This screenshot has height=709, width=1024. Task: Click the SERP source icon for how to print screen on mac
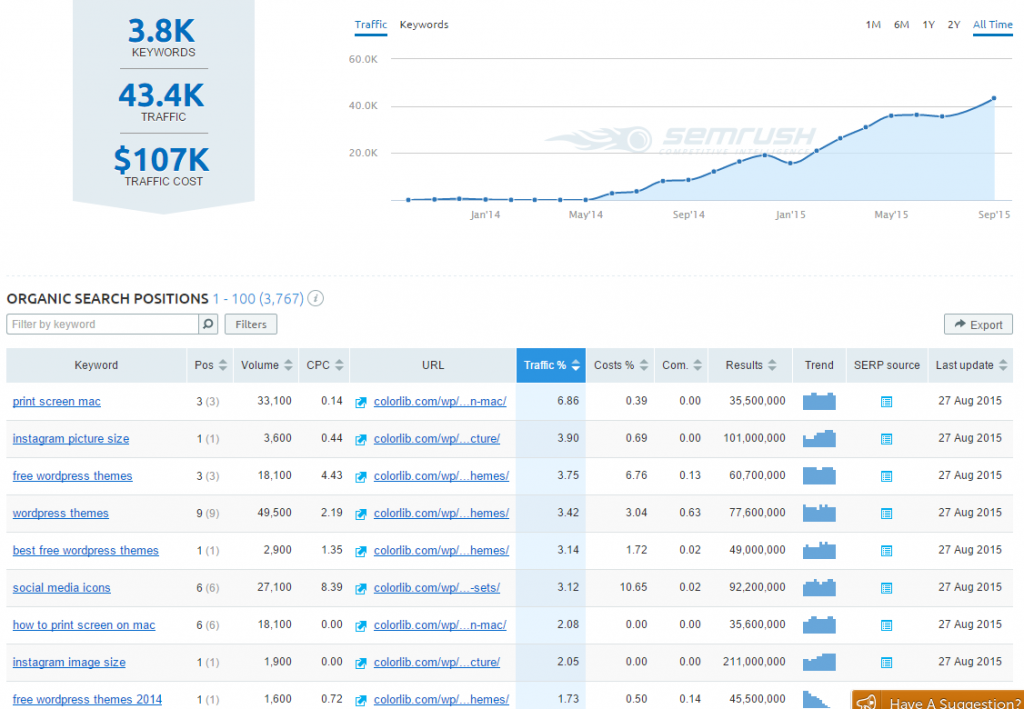886,624
